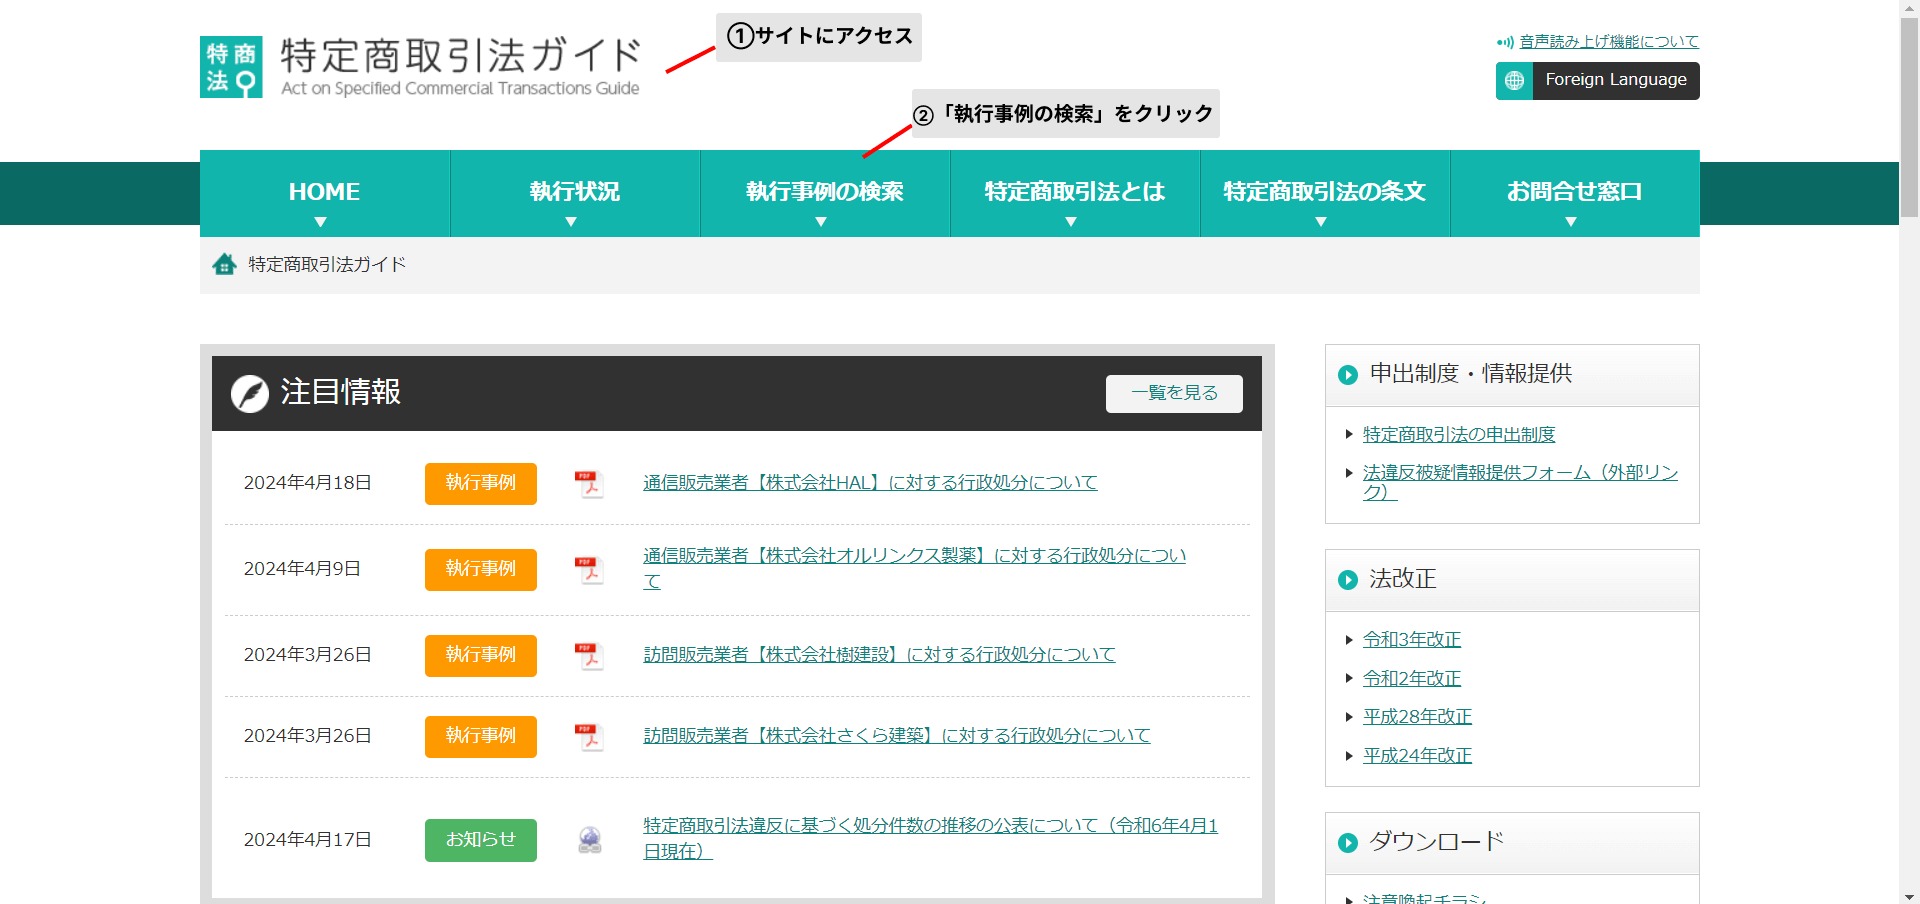The height and width of the screenshot is (904, 1920).
Task: Open the 音声読み上げ機能について link
Action: click(x=1609, y=42)
